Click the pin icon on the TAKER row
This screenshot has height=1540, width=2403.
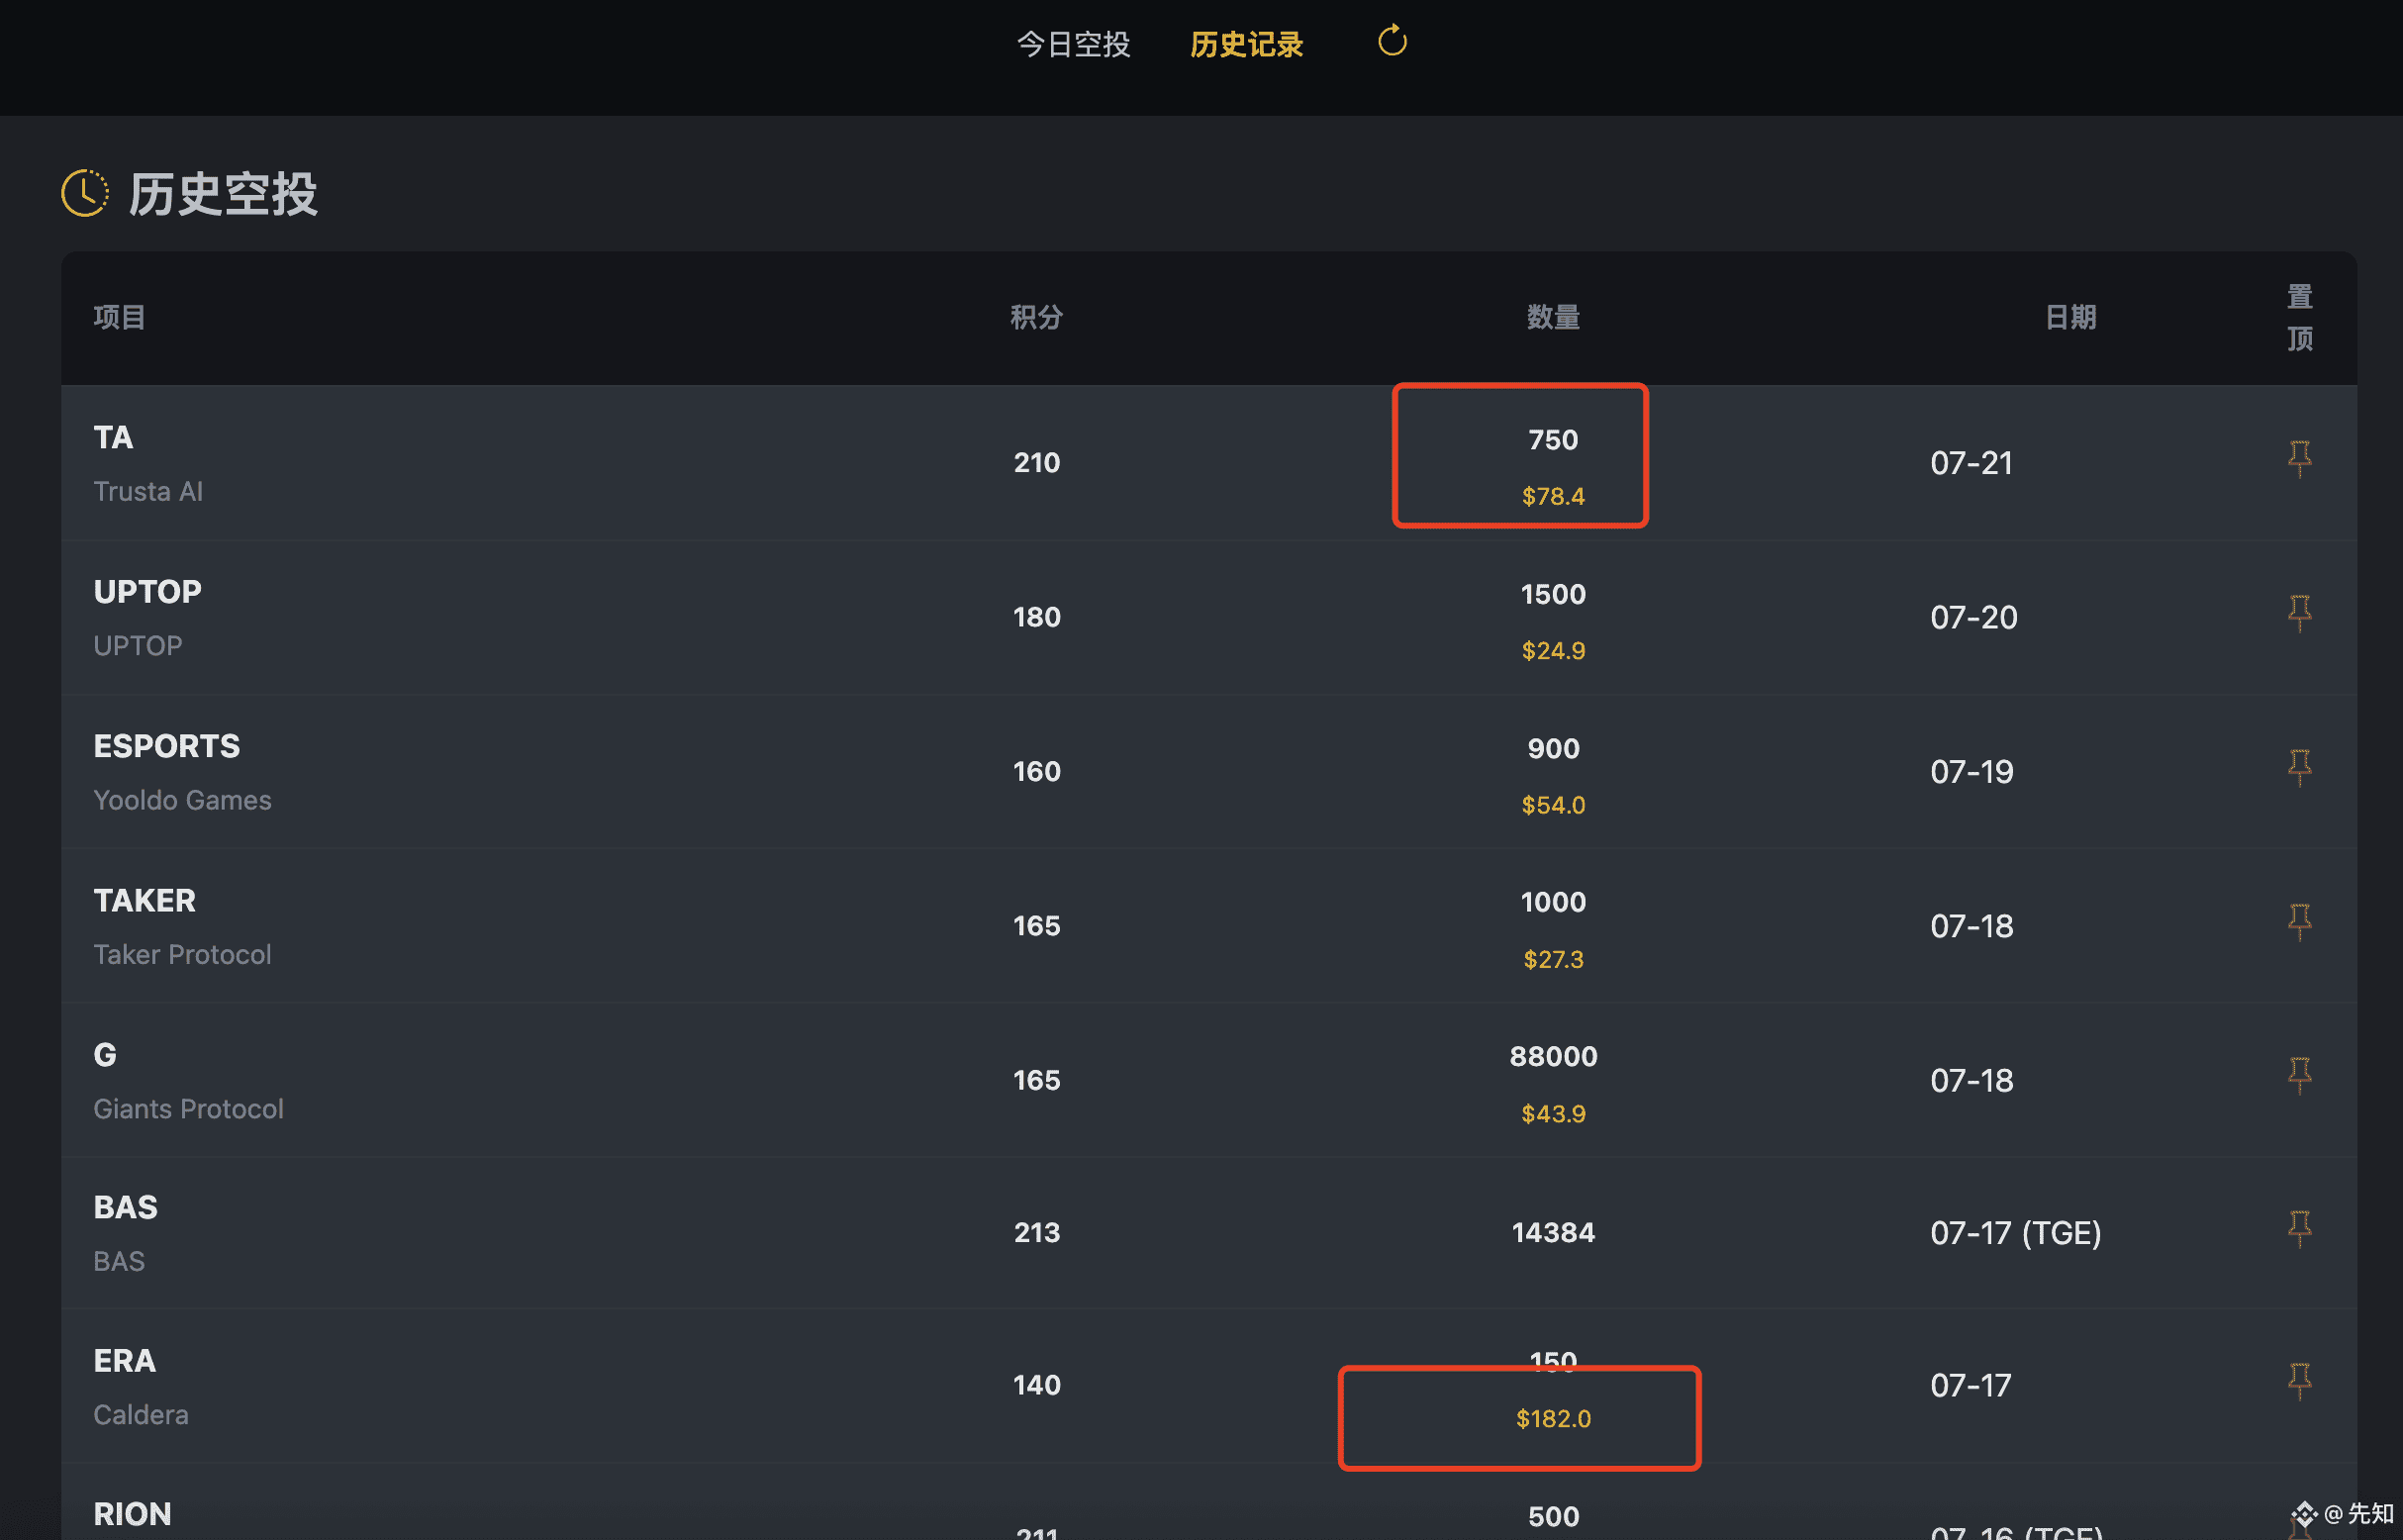coord(2299,922)
